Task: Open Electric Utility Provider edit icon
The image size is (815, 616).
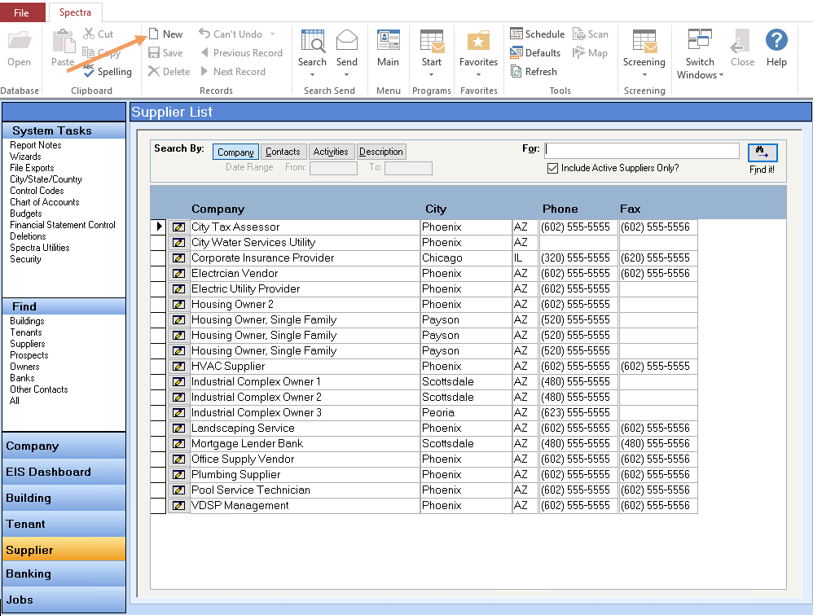Action: 179,289
